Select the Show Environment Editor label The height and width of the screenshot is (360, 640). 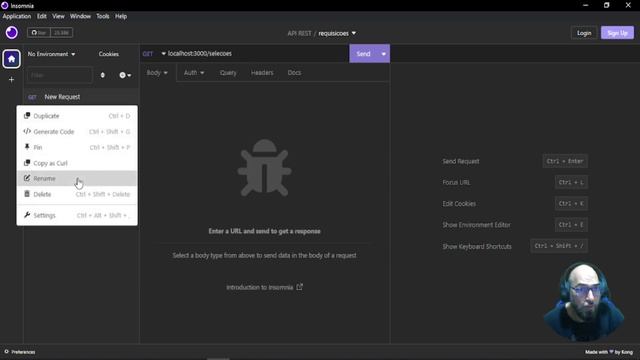[x=476, y=225]
